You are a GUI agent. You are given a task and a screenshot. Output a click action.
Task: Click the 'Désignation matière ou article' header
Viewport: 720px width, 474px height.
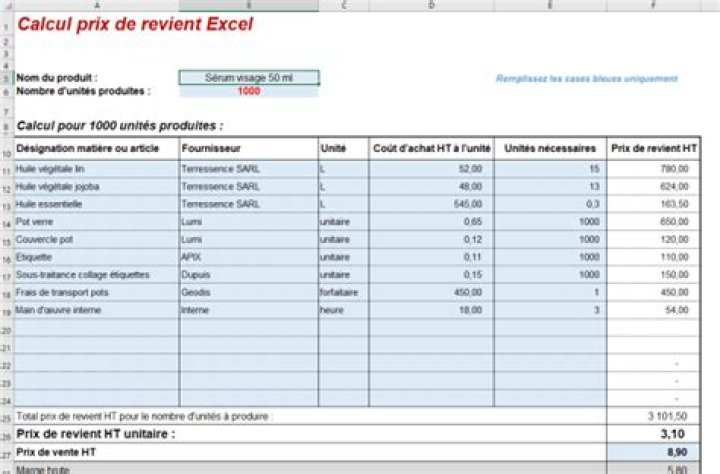(x=97, y=148)
